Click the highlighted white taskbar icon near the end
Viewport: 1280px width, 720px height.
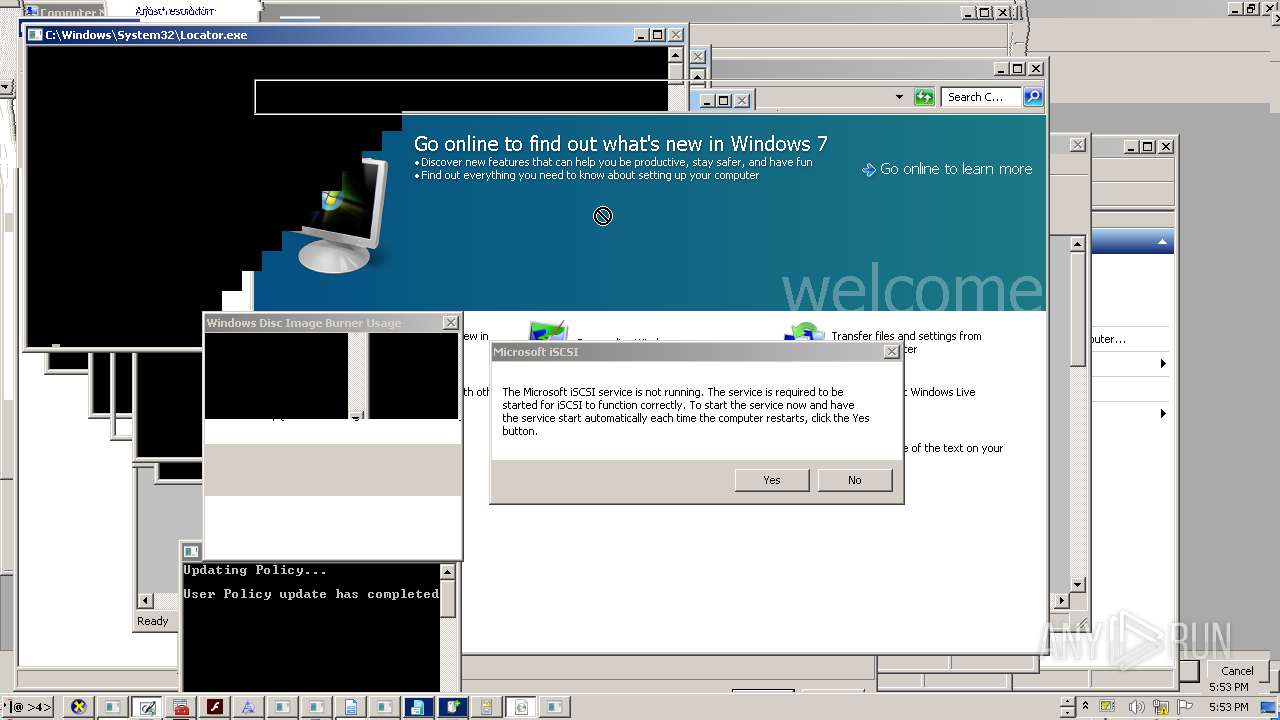click(x=520, y=707)
